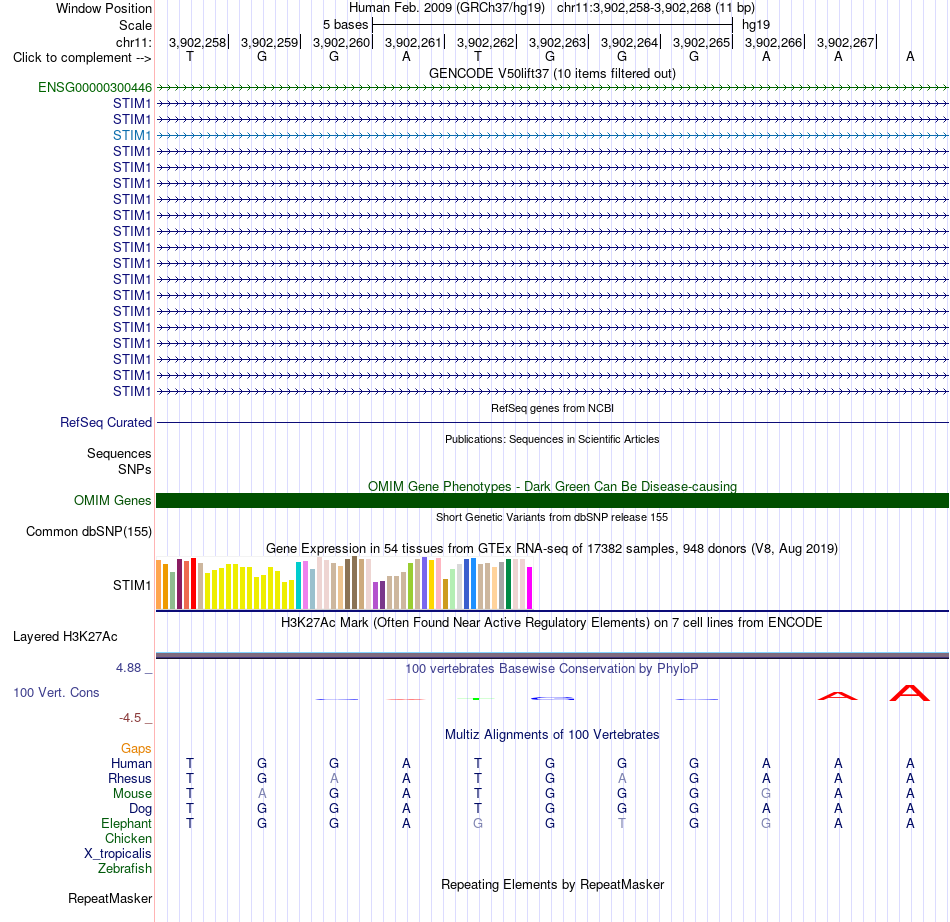Click 'RefSeq genes from NCBI' title
Screen dimensions: 950x922
552,408
